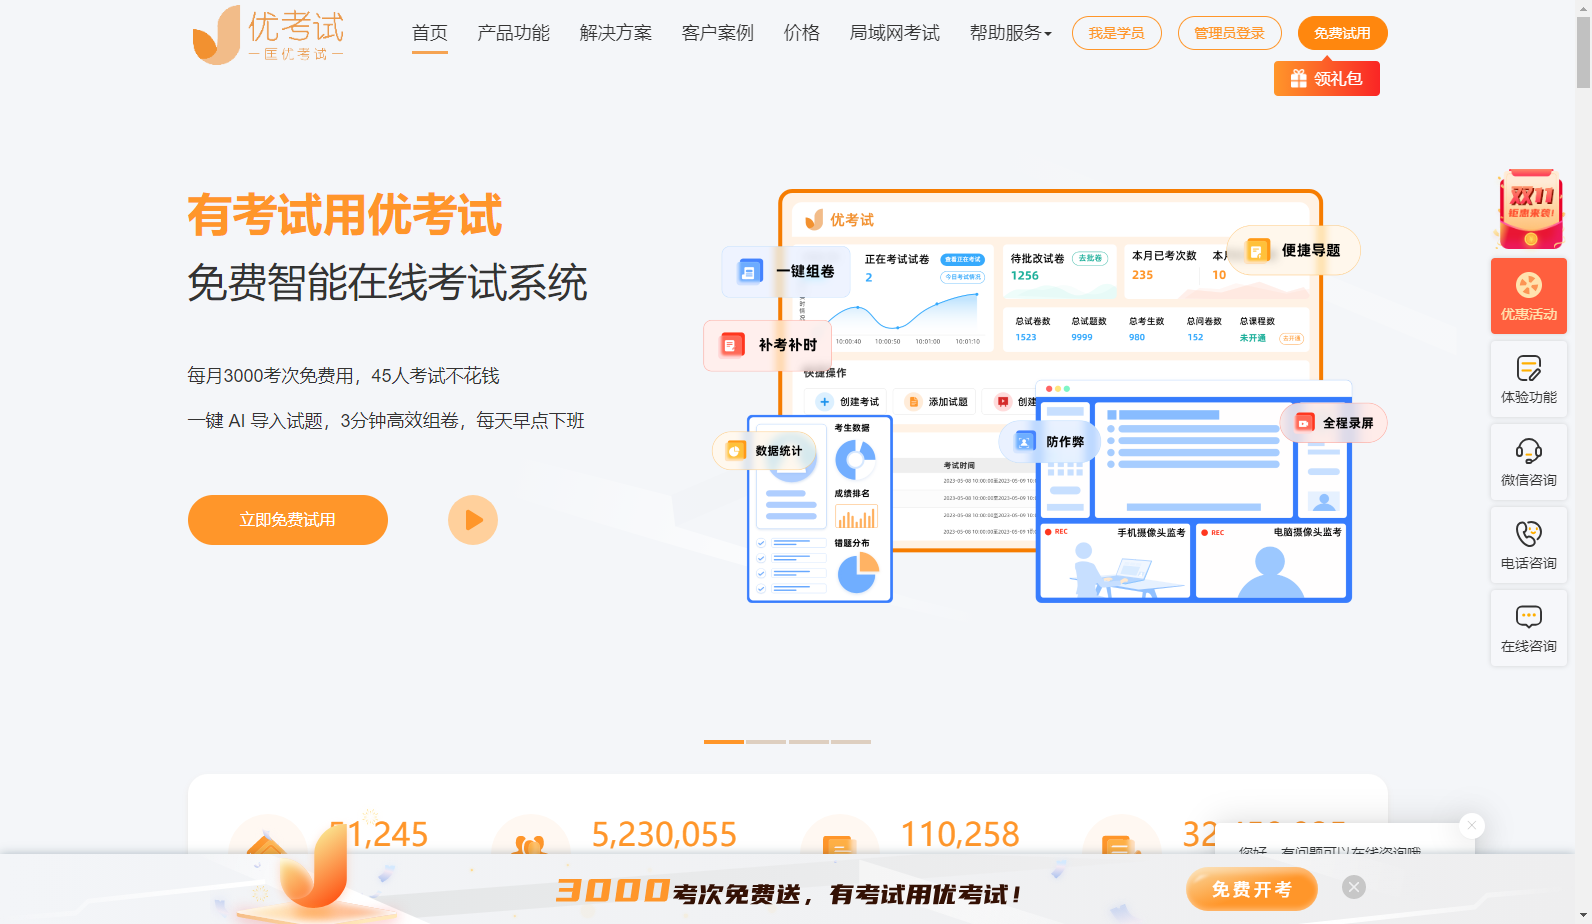
Task: Select the third carousel indicator
Action: pyautogui.click(x=809, y=742)
